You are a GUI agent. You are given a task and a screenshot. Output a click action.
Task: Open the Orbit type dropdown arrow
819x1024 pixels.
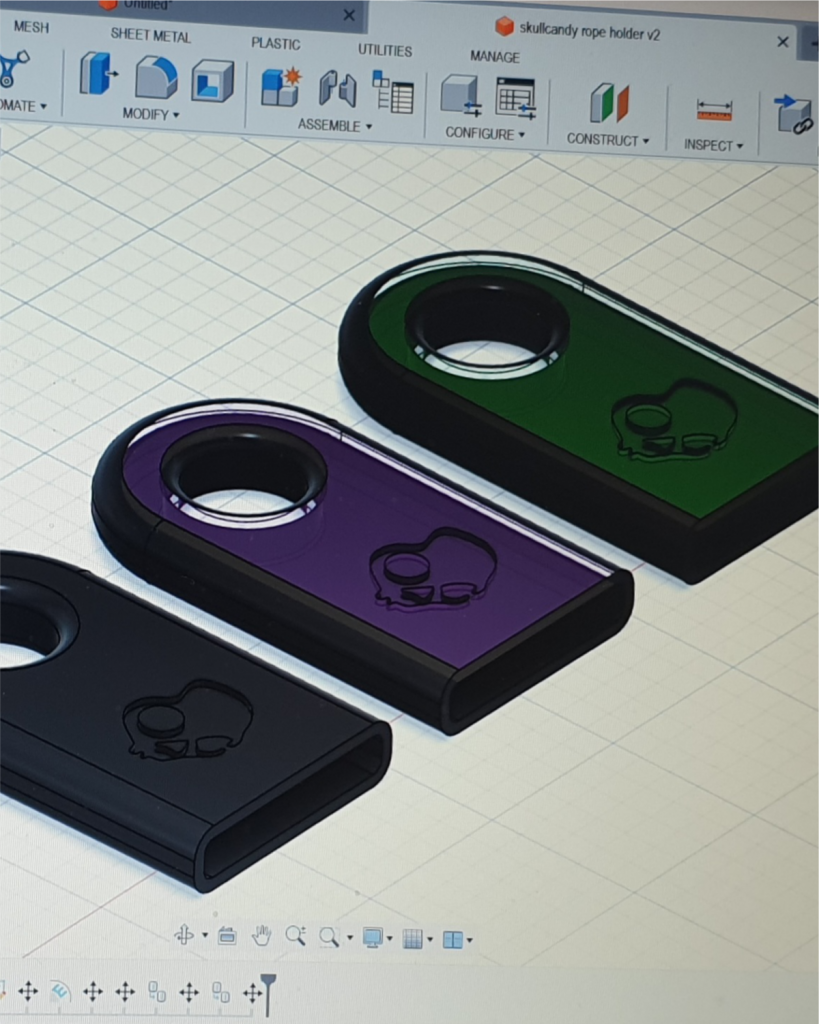(x=204, y=935)
